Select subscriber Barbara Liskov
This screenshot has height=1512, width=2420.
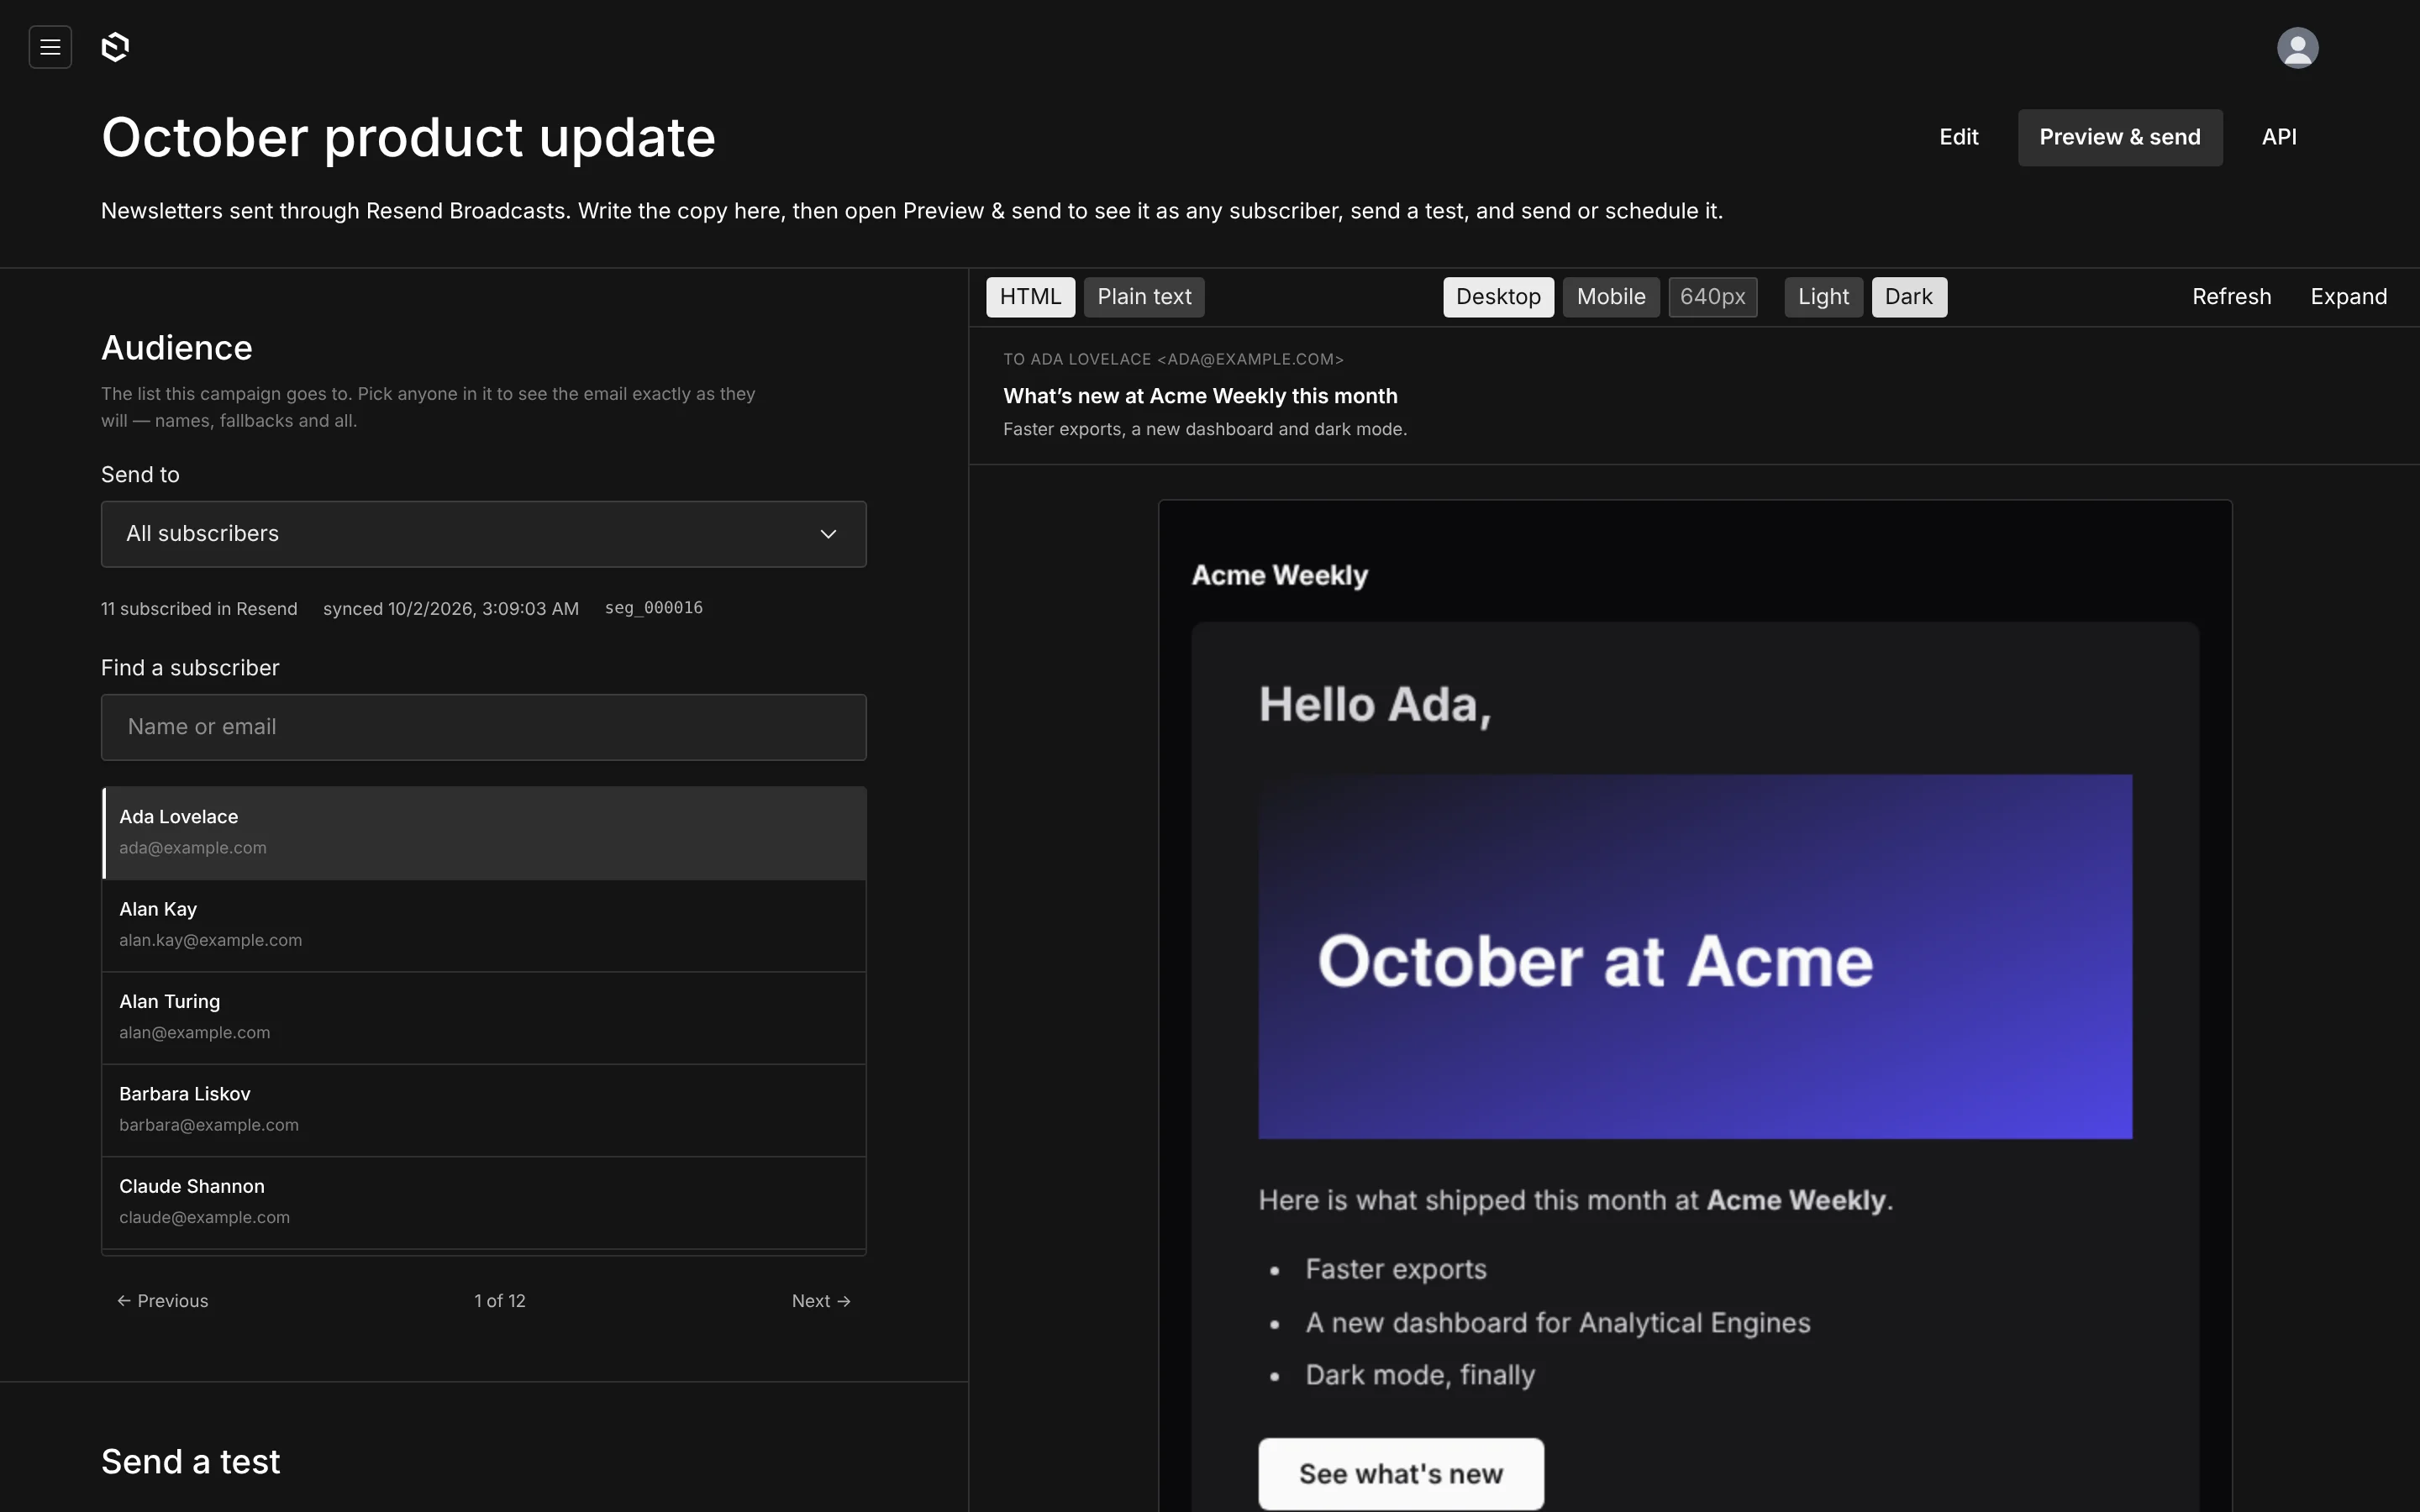(x=484, y=1110)
